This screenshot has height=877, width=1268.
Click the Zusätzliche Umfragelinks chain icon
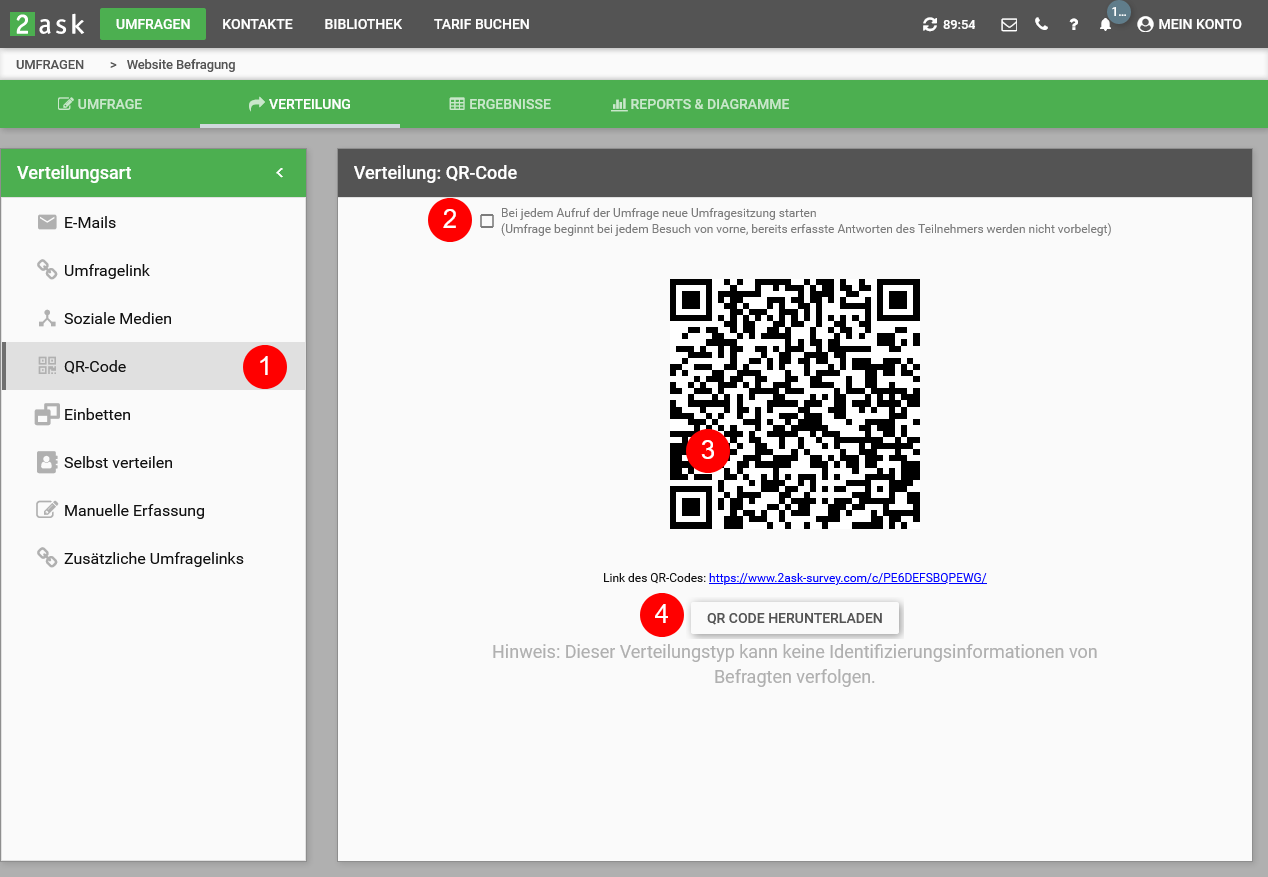click(47, 558)
